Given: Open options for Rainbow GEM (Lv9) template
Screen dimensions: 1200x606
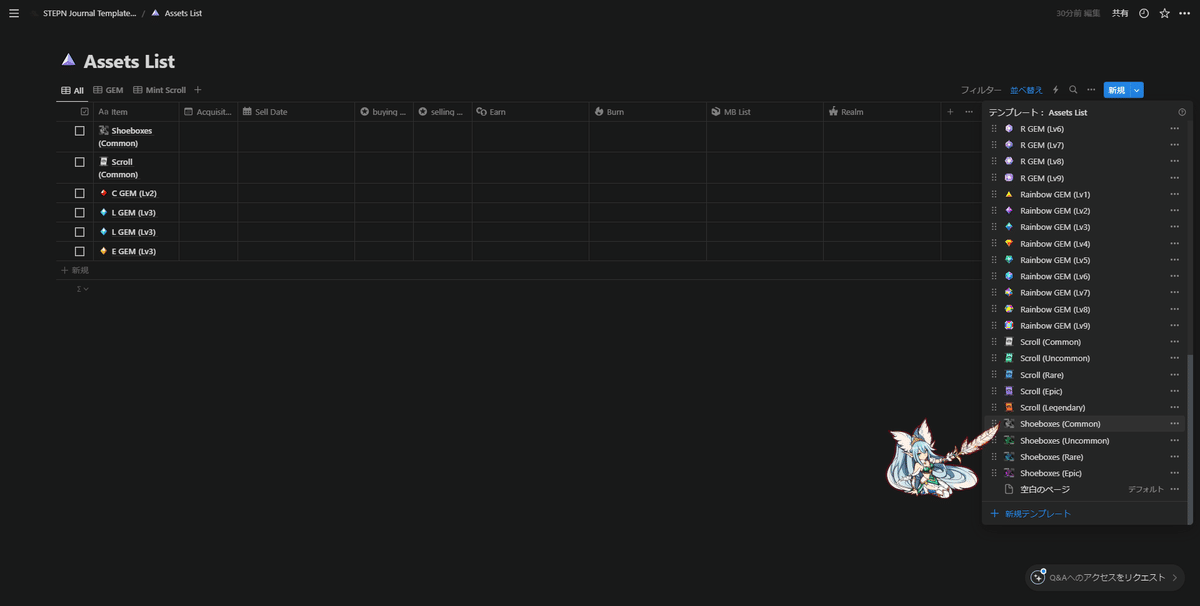Looking at the screenshot, I should (1175, 325).
